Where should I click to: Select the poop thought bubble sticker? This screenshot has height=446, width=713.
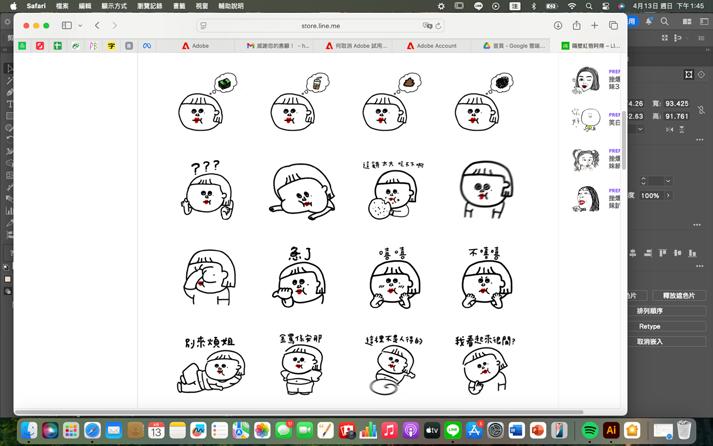coord(392,101)
